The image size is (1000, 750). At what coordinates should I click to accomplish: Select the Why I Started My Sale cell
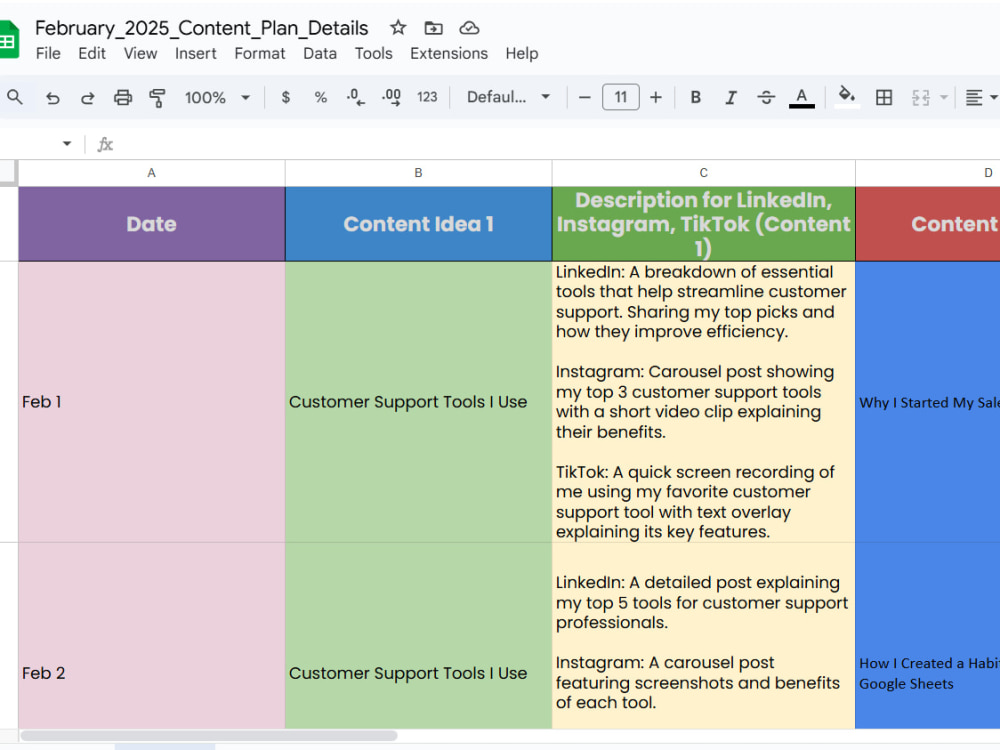pyautogui.click(x=928, y=402)
